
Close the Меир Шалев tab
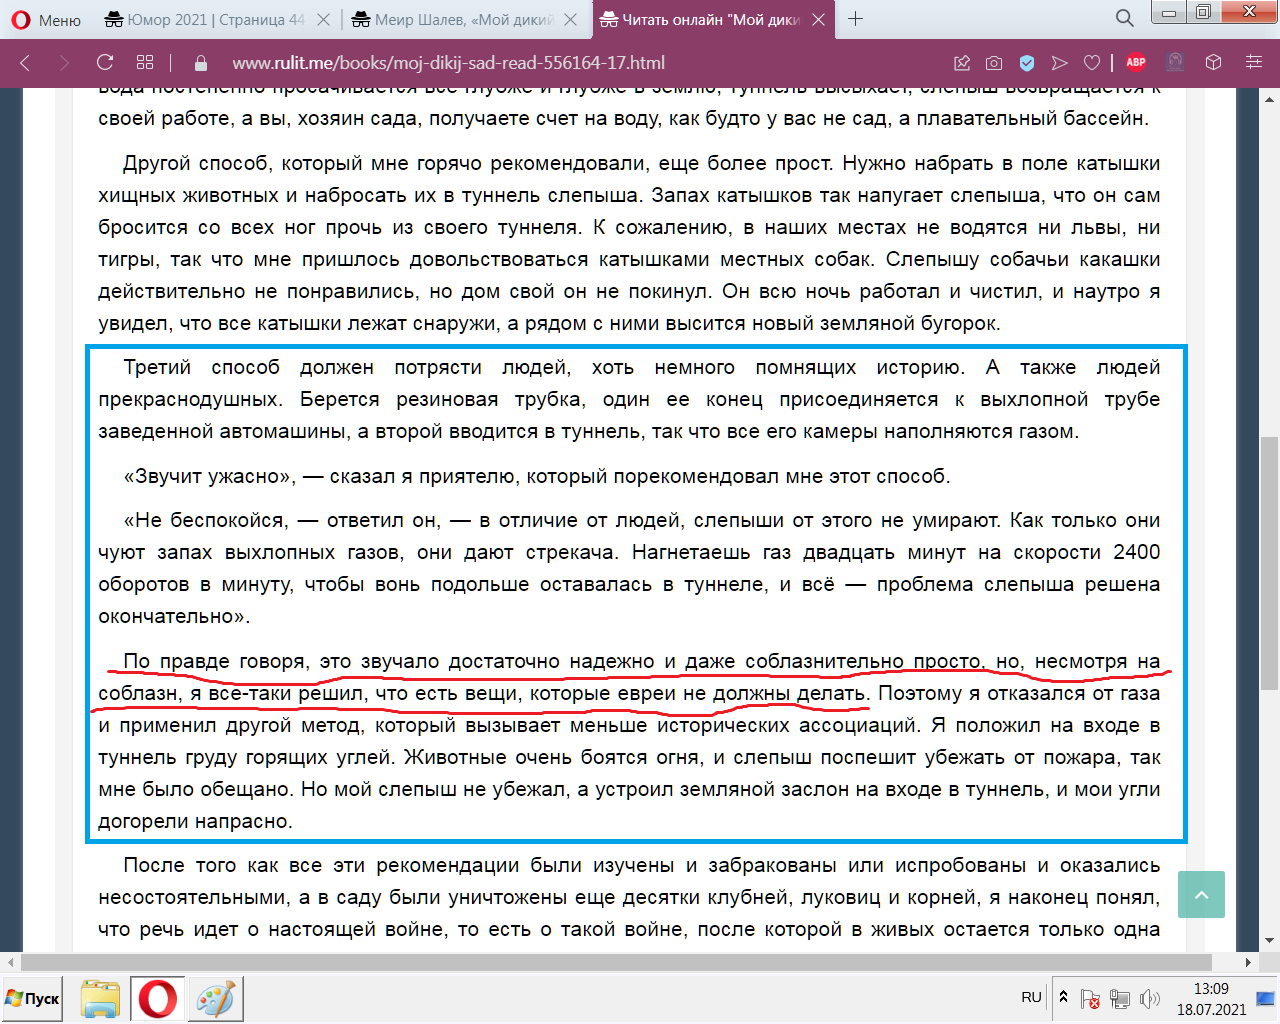coord(570,19)
